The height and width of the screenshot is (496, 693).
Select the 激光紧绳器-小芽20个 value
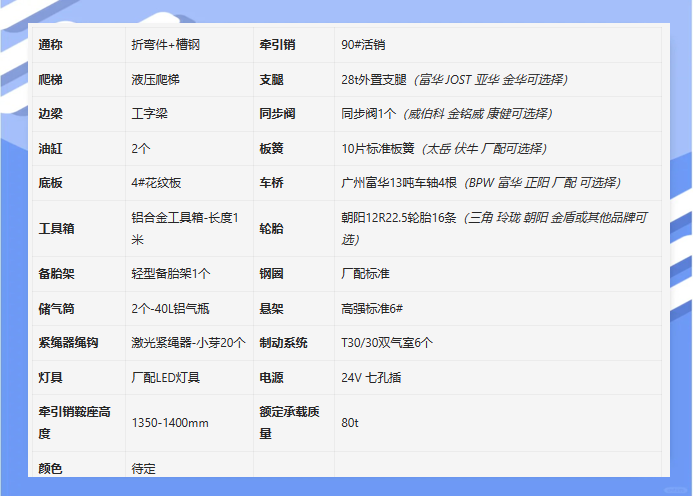tap(188, 343)
